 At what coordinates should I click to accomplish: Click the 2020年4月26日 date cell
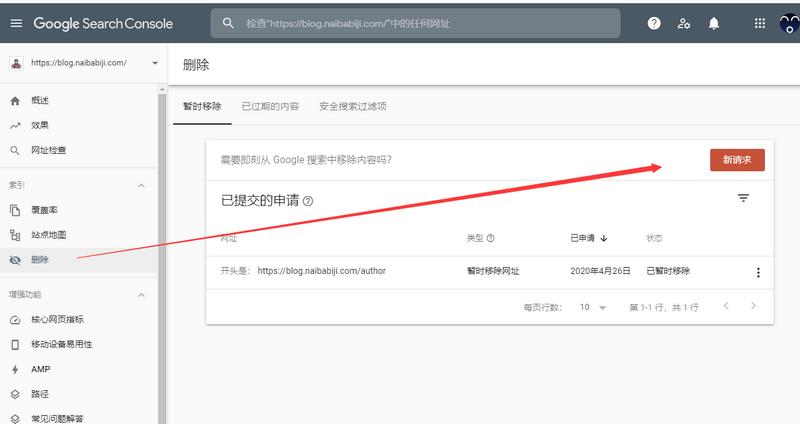tap(600, 271)
